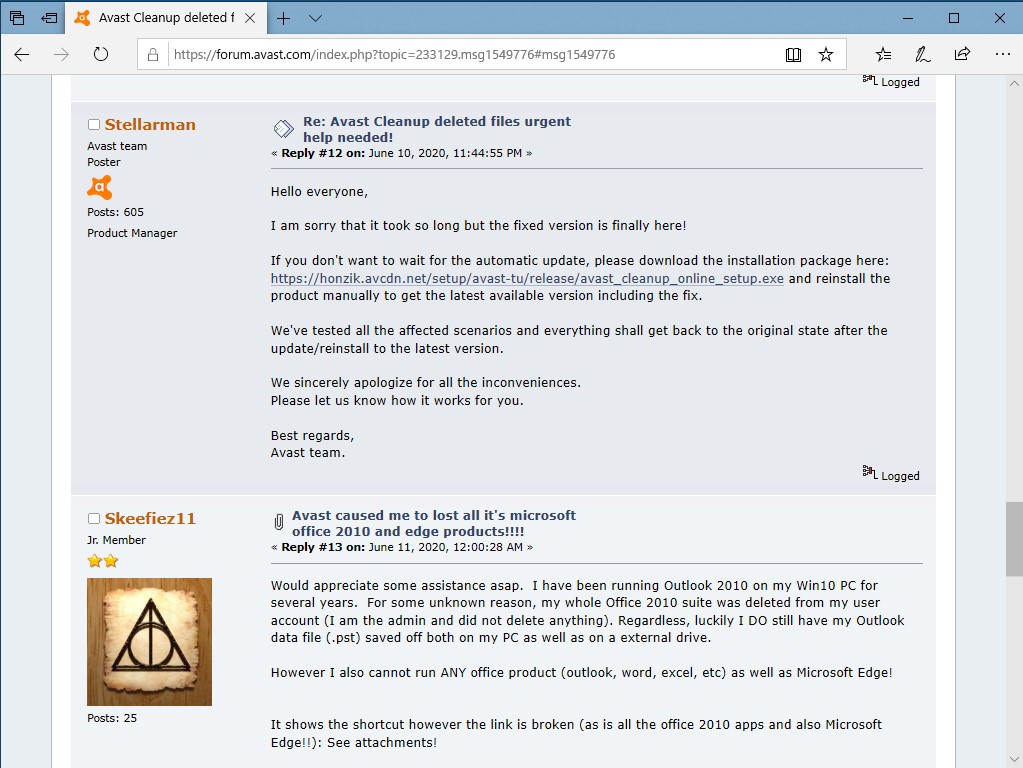
Task: Click 'Reply #13 on:' text
Action: pos(323,547)
